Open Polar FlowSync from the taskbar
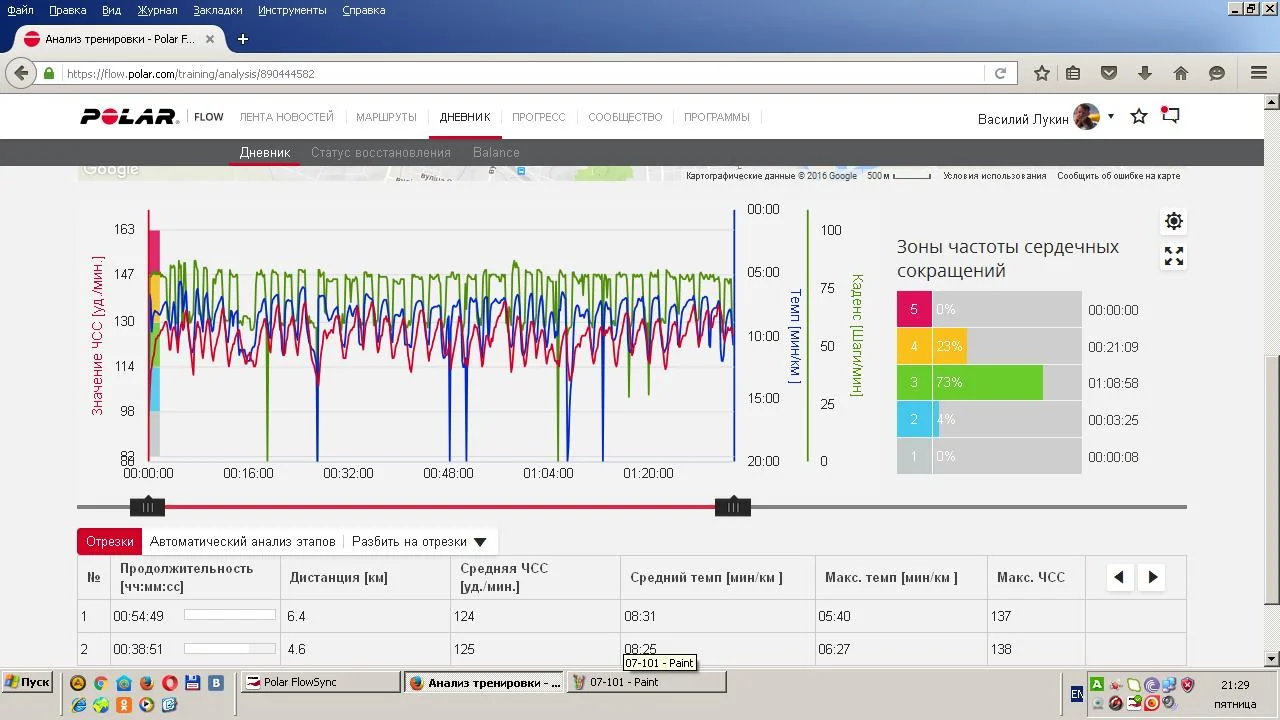The width and height of the screenshot is (1280, 720). [320, 682]
